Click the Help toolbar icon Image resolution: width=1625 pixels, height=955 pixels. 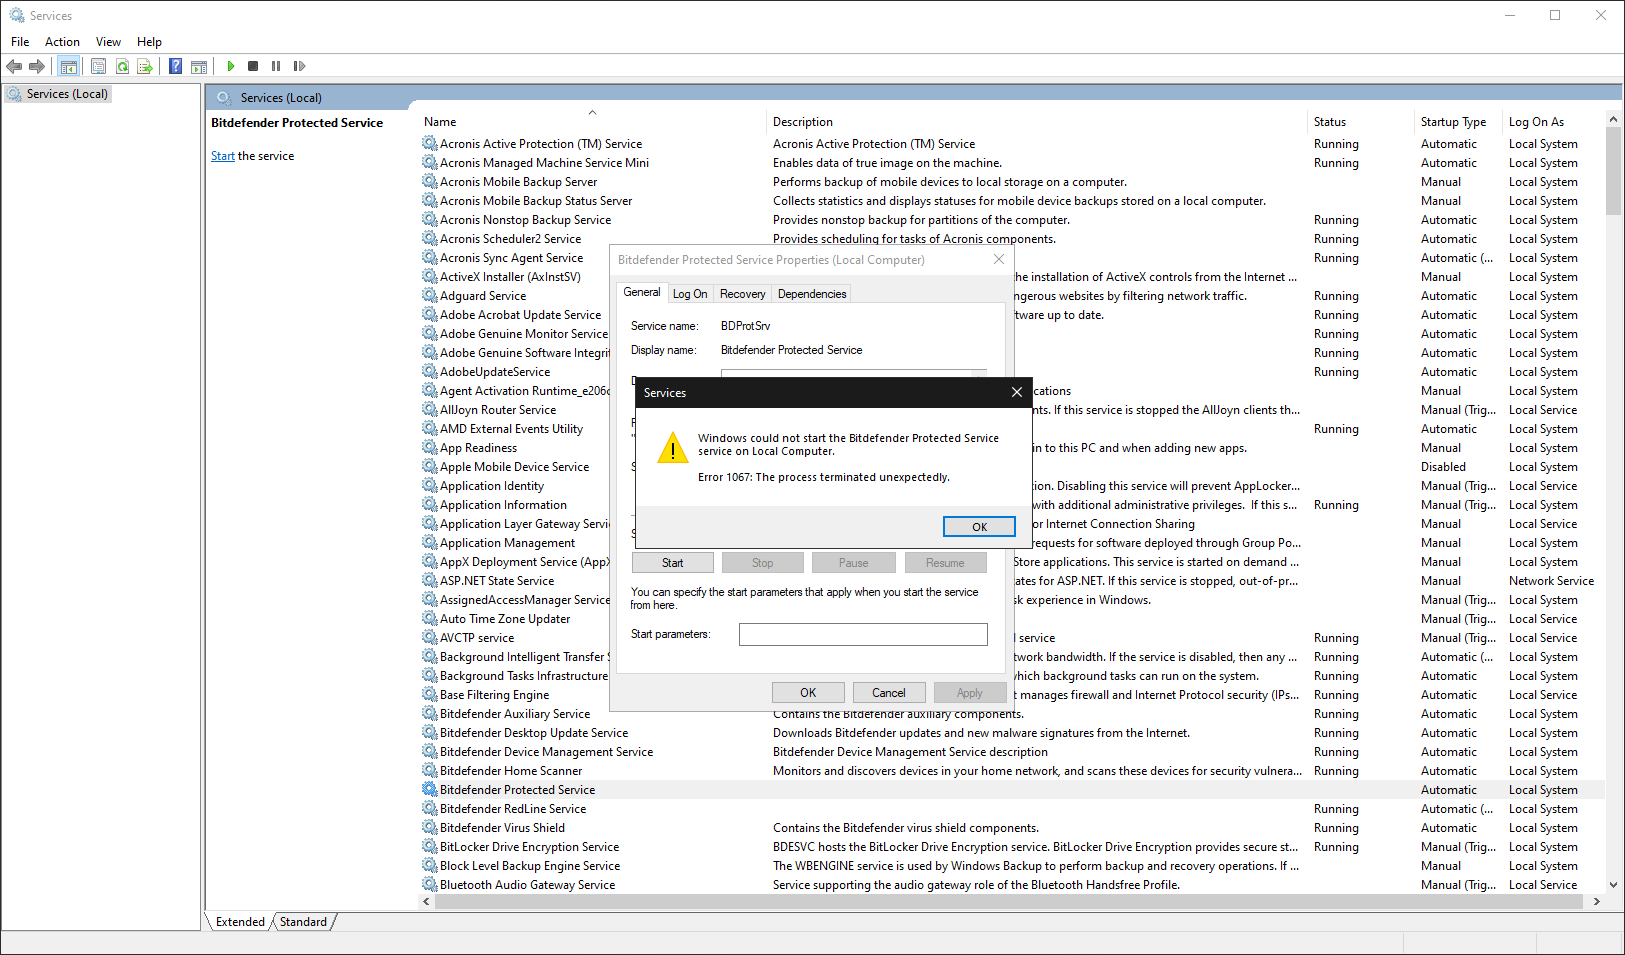click(175, 66)
